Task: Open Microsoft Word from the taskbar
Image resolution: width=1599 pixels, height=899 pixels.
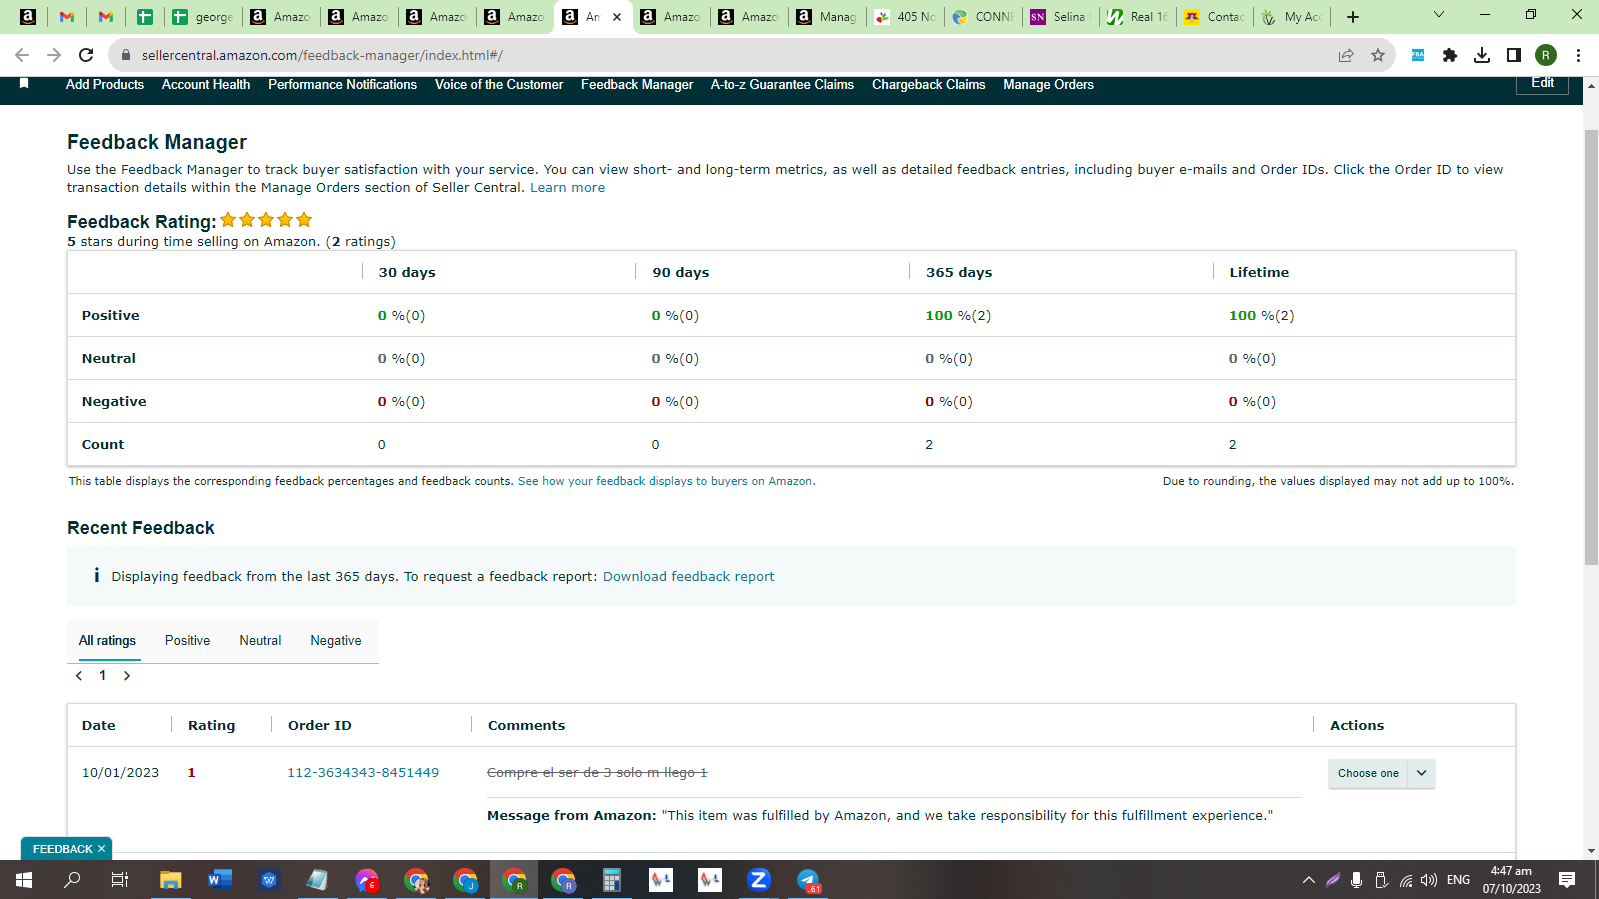Action: click(x=220, y=880)
